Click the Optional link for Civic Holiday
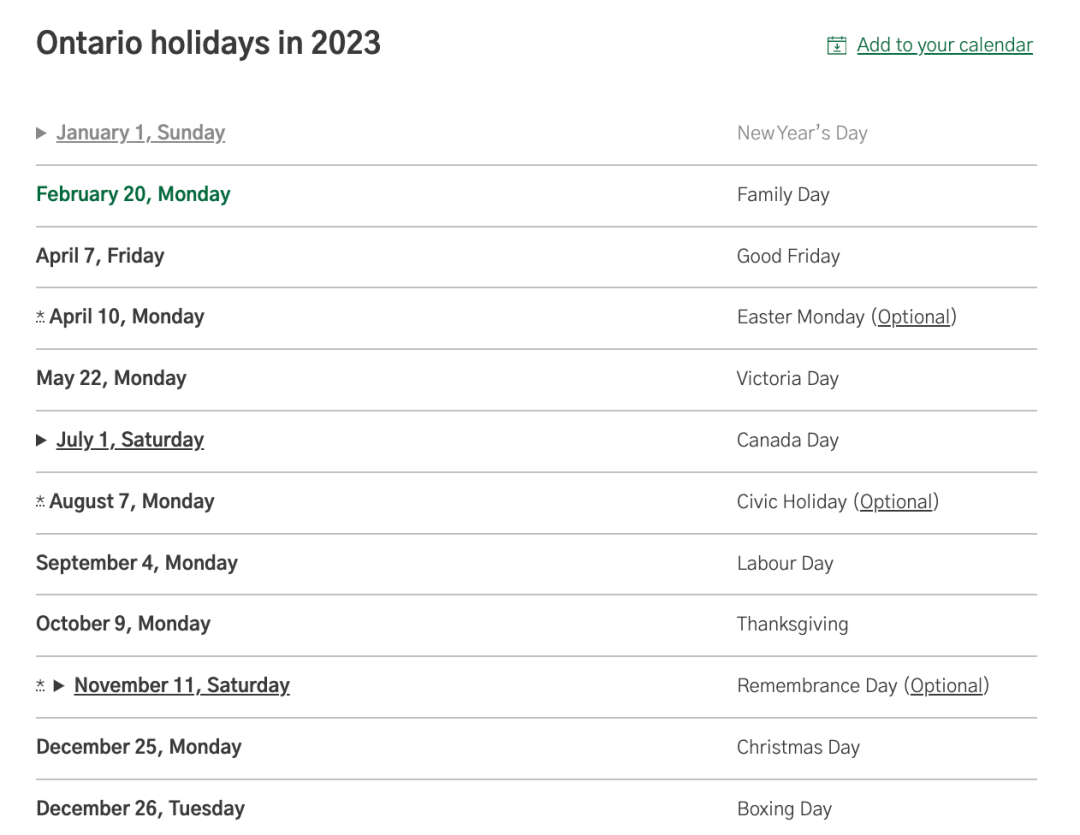 coord(896,502)
